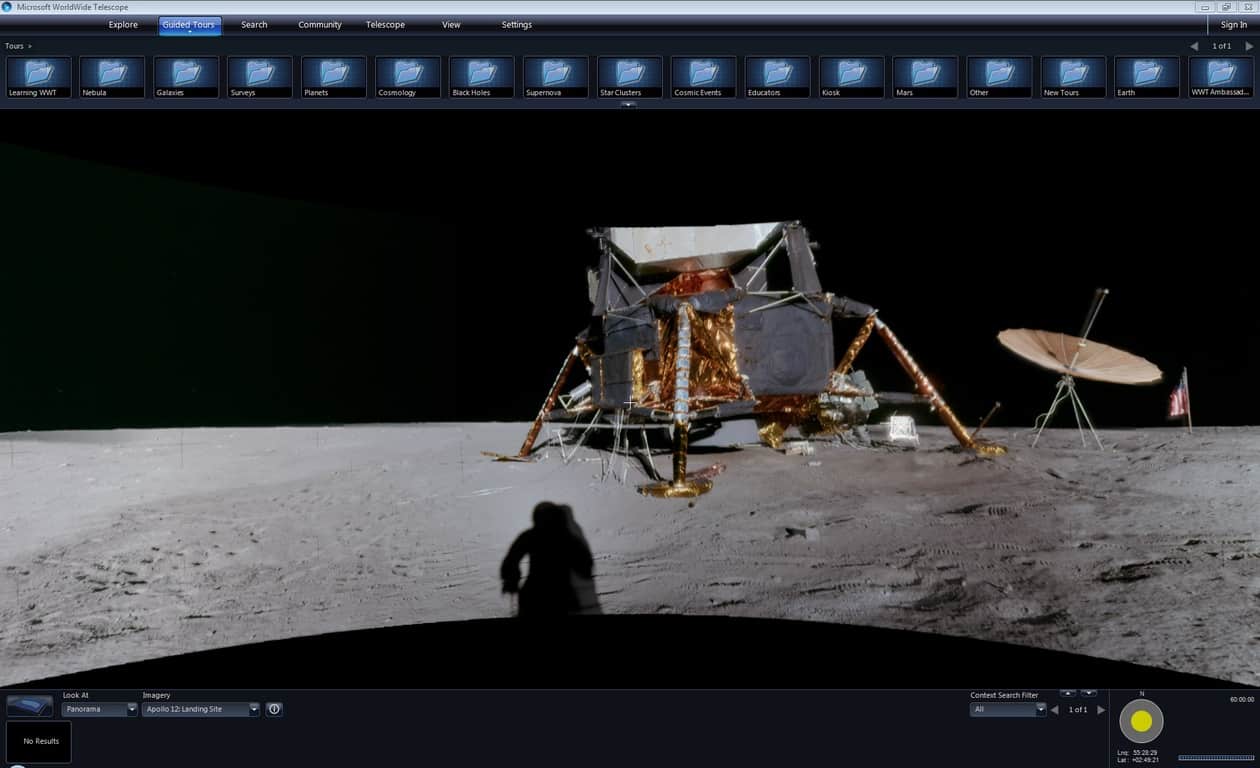Click the yellow sky overview globe
Image resolution: width=1260 pixels, height=768 pixels.
tap(1141, 721)
